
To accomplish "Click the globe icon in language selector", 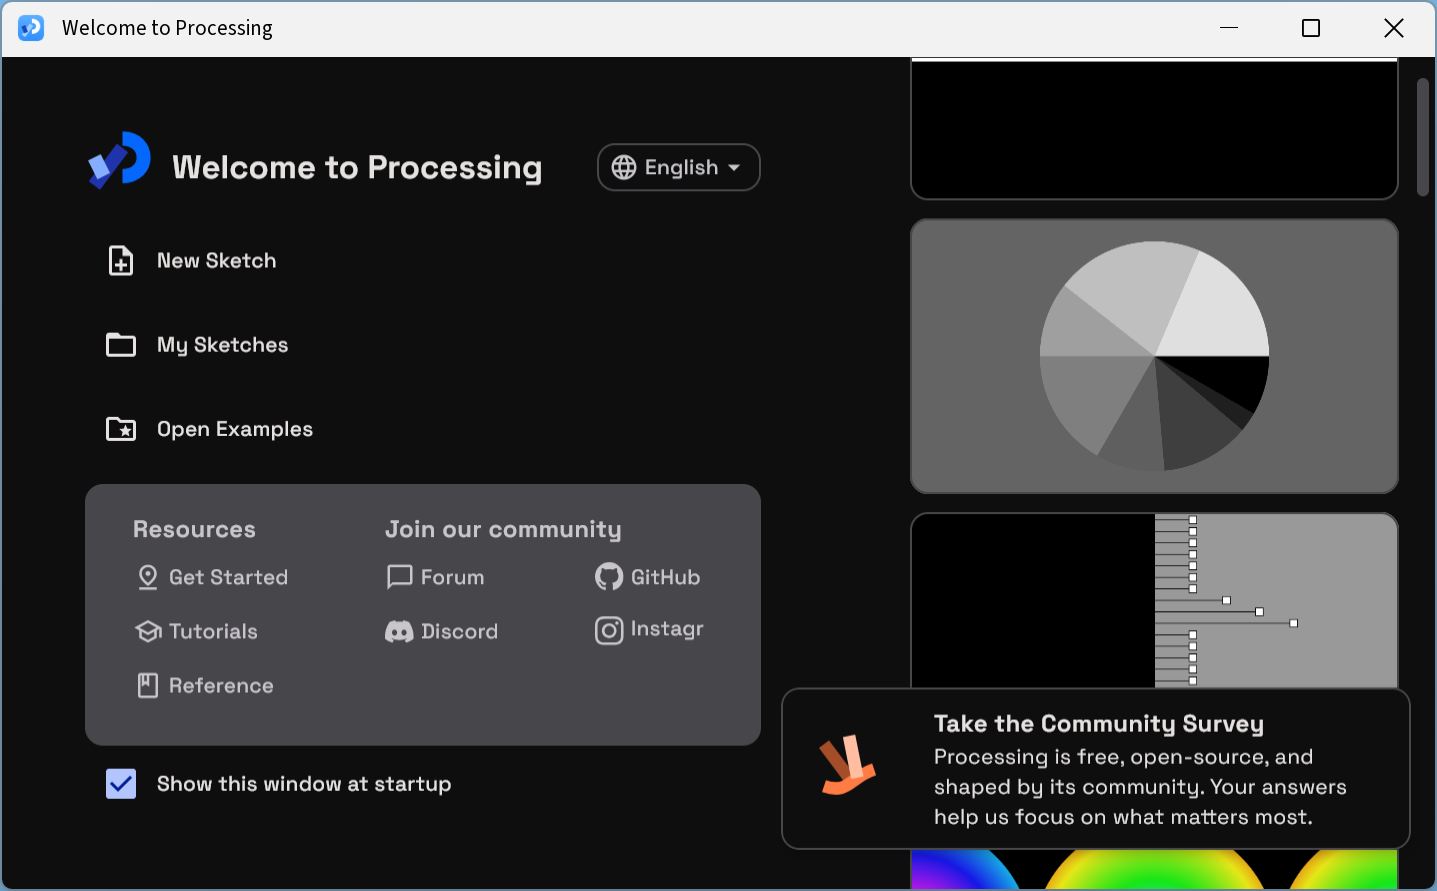I will 624,167.
